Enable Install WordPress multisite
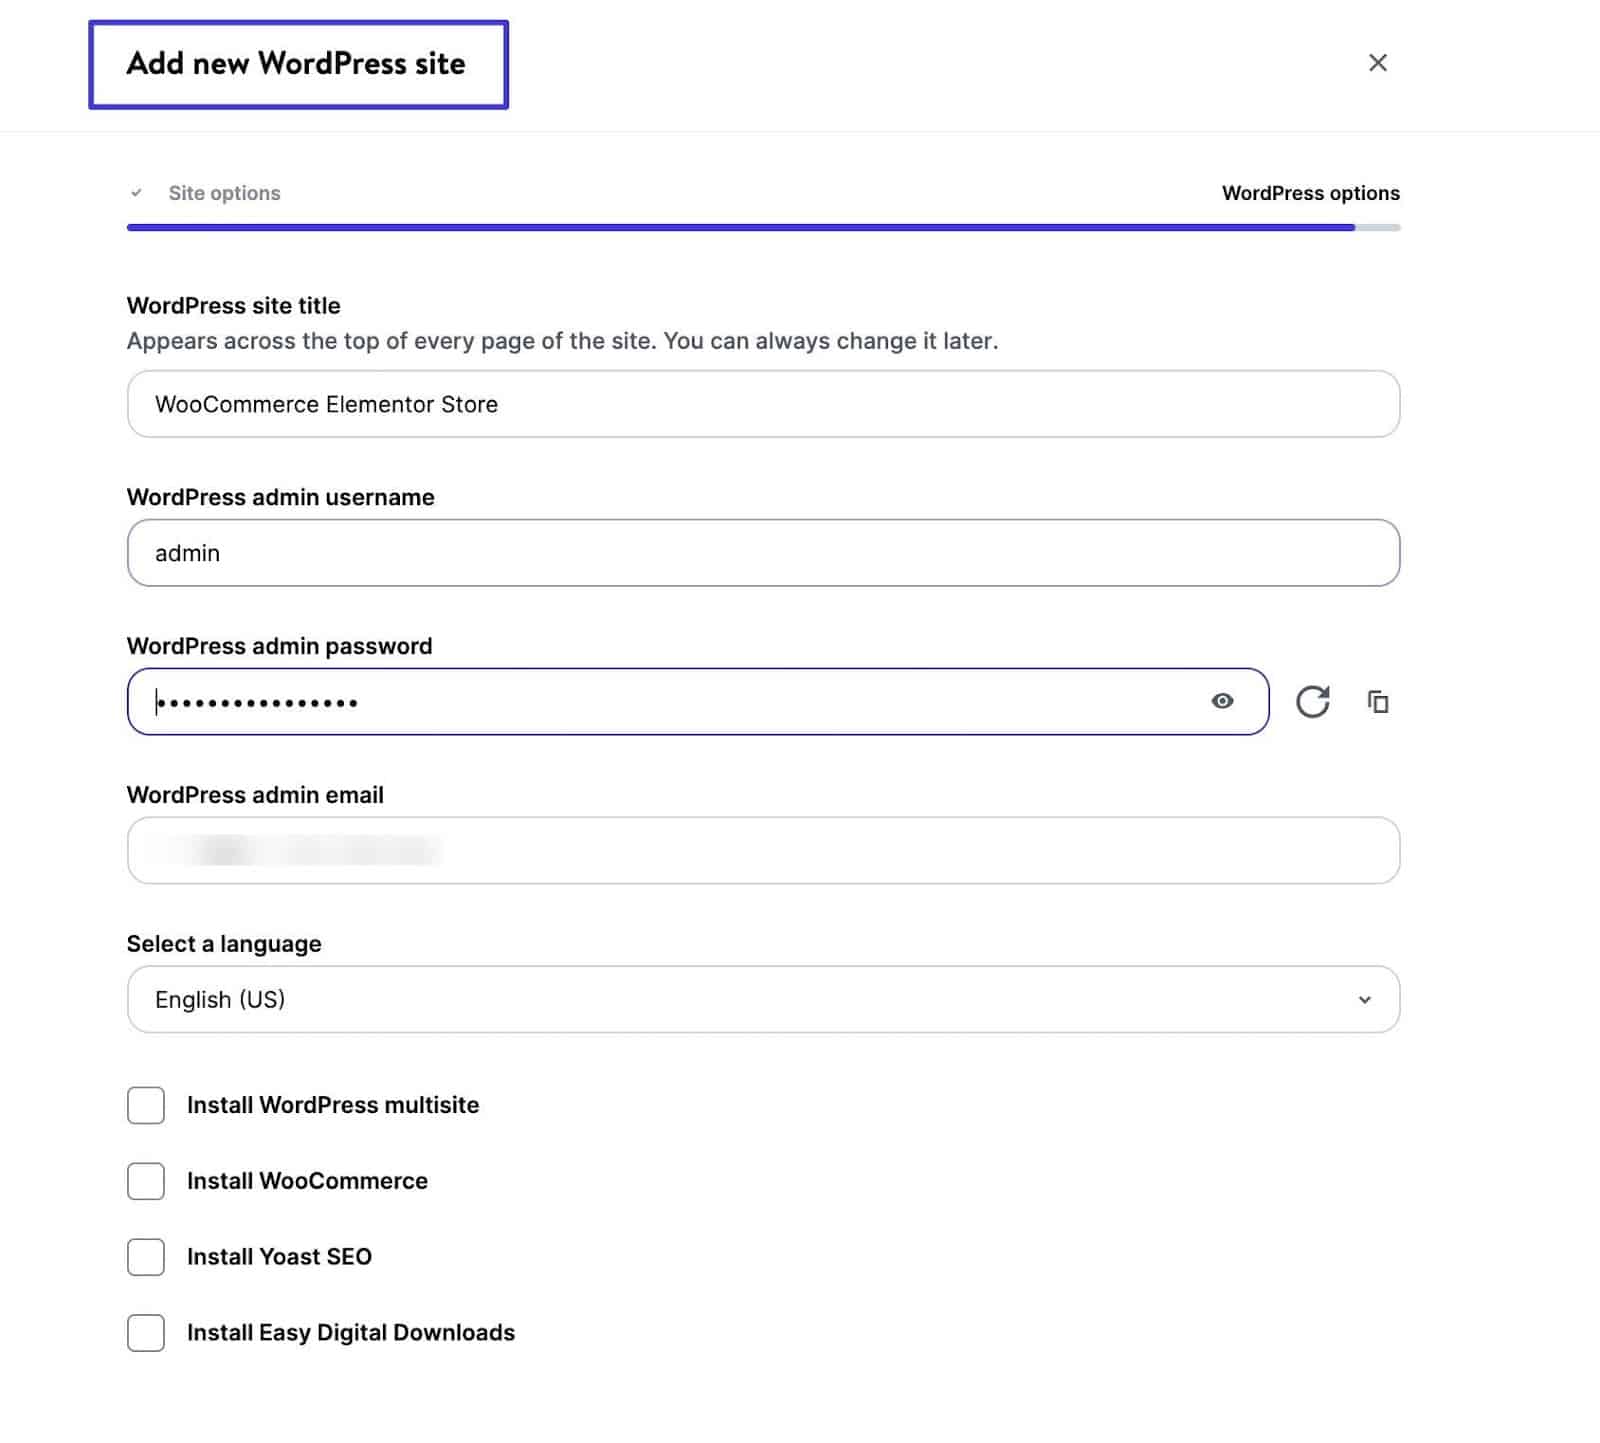 point(145,1106)
